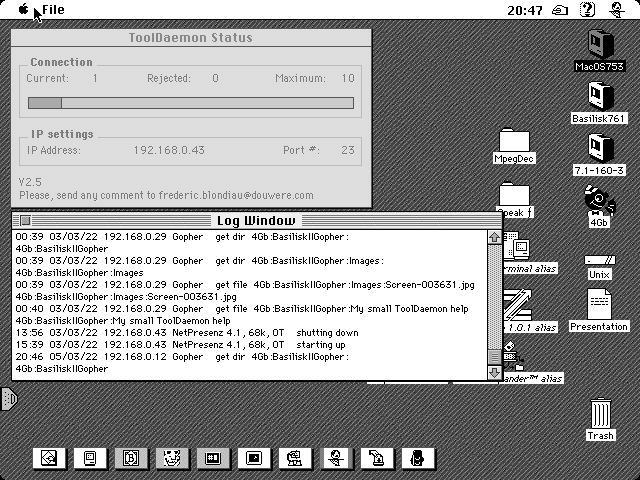The height and width of the screenshot is (480, 640).
Task: Select the MacOS753 disk icon
Action: (600, 43)
